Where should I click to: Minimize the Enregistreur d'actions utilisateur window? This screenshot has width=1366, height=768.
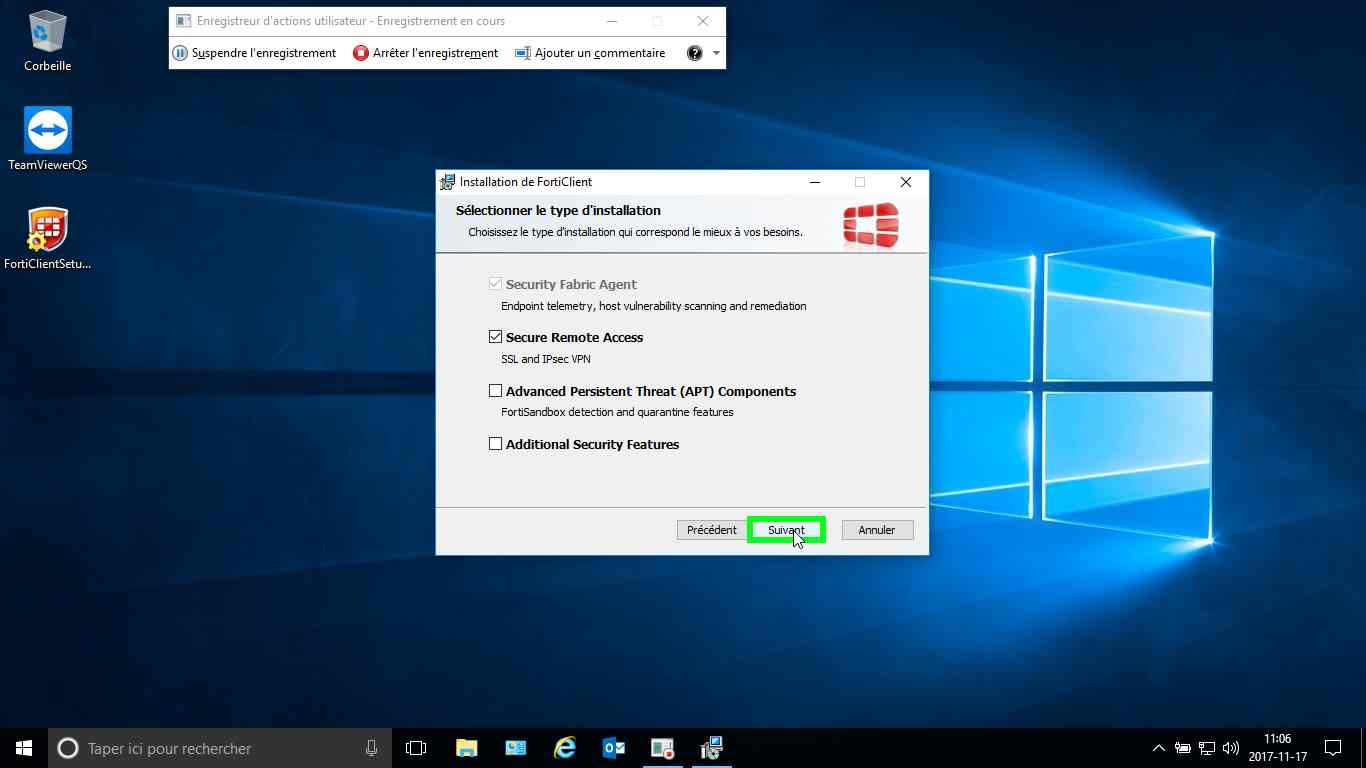(x=611, y=21)
